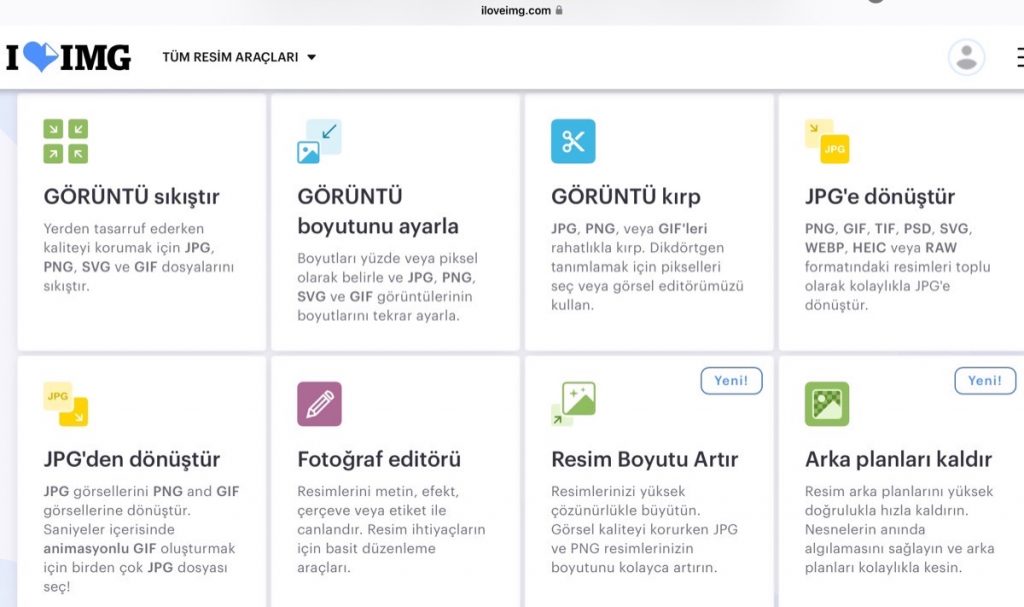Image resolution: width=1024 pixels, height=607 pixels.
Task: Go to home via iLoveIMG logo
Action: 68,57
